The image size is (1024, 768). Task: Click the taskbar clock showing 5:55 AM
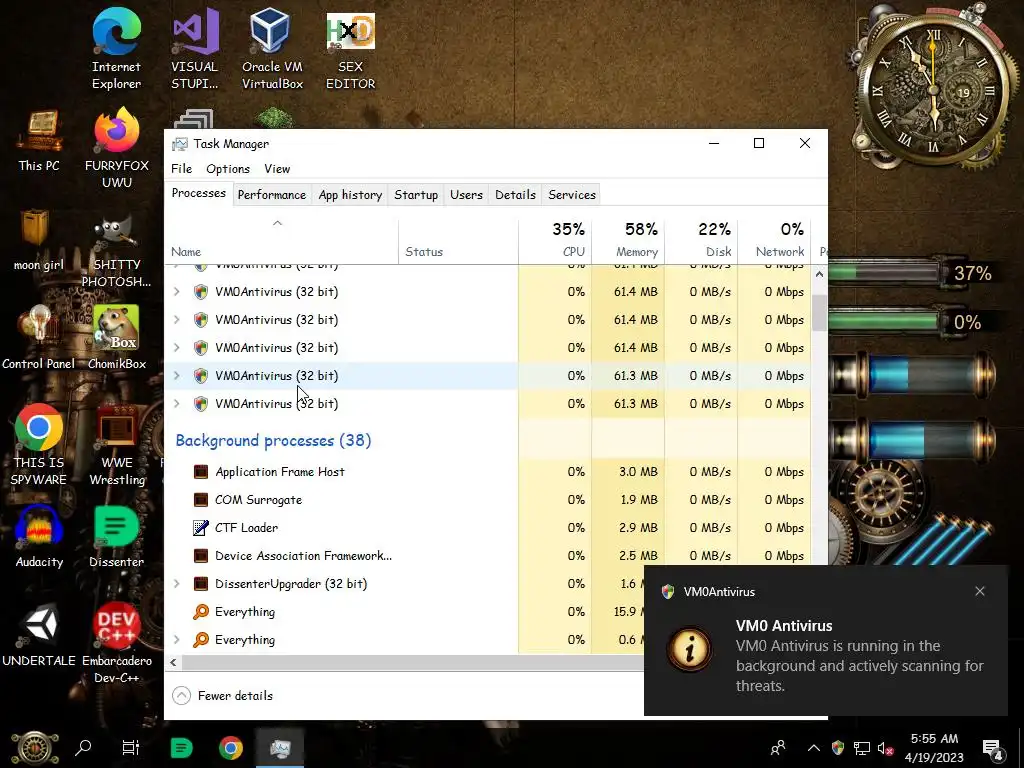[934, 748]
